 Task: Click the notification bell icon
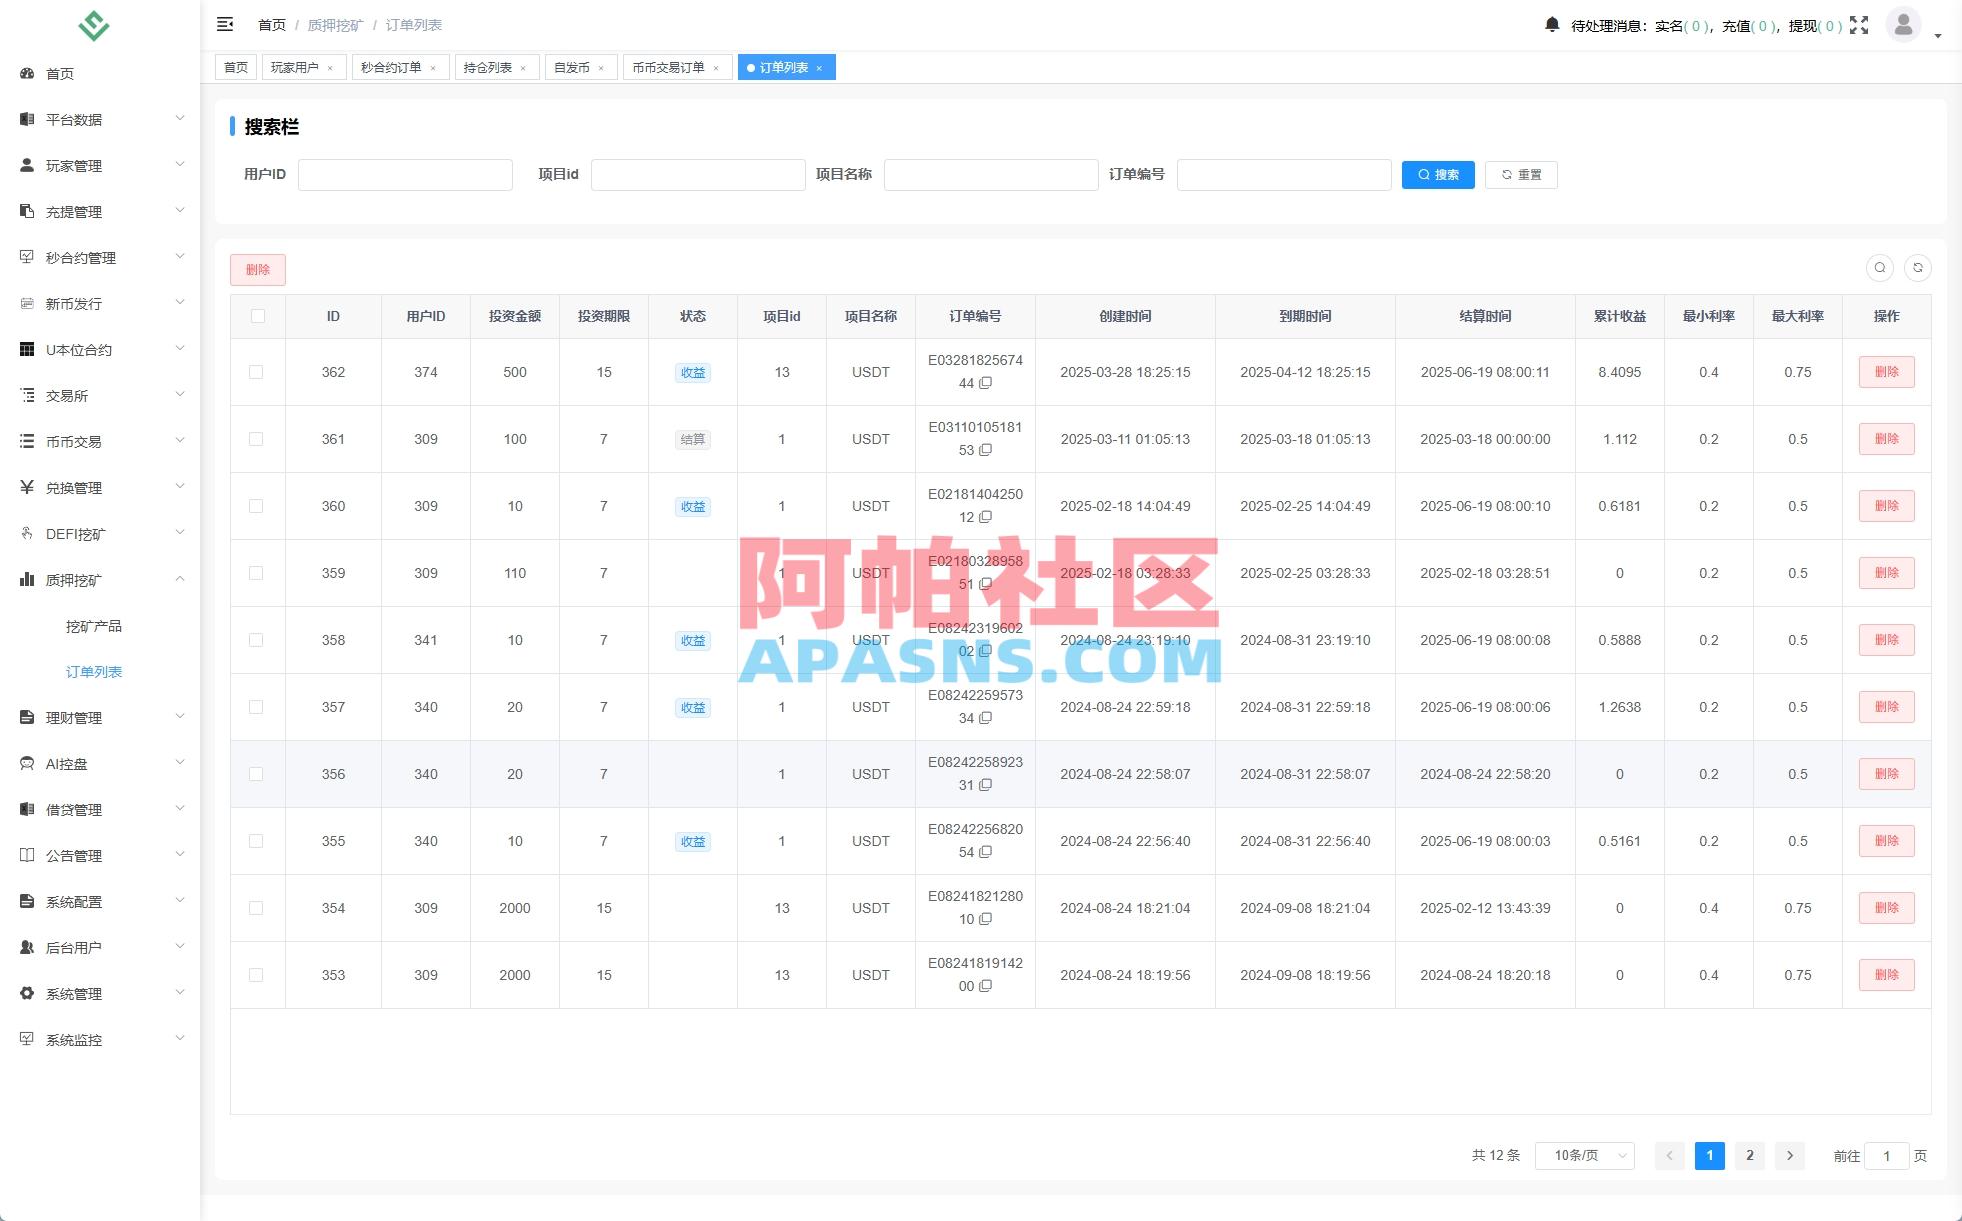point(1553,25)
